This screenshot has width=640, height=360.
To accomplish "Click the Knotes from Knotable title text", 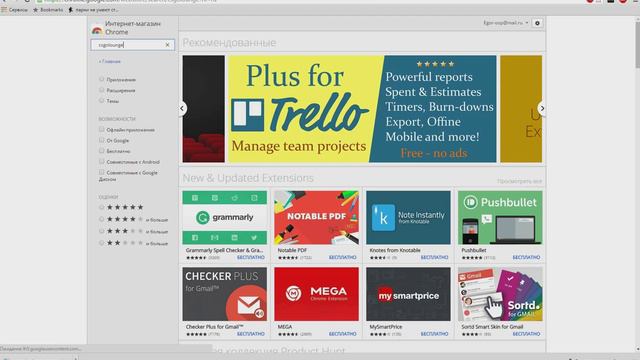I will [395, 250].
